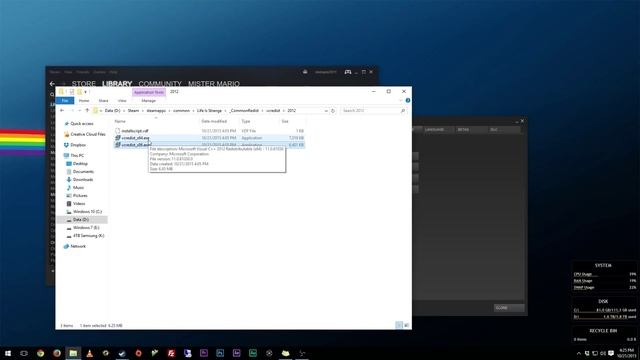The height and width of the screenshot is (360, 640).
Task: Select the installscript.vdf file
Action: coord(135,131)
